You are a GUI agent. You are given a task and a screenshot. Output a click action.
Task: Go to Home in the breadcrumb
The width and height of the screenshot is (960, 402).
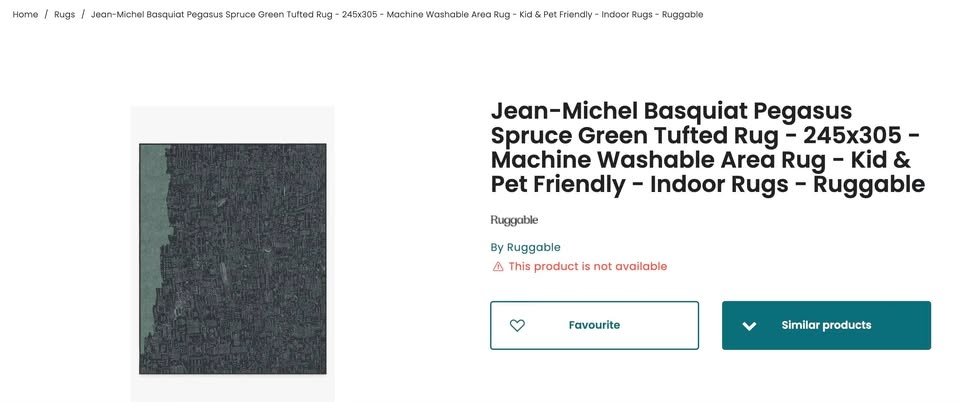click(x=25, y=15)
